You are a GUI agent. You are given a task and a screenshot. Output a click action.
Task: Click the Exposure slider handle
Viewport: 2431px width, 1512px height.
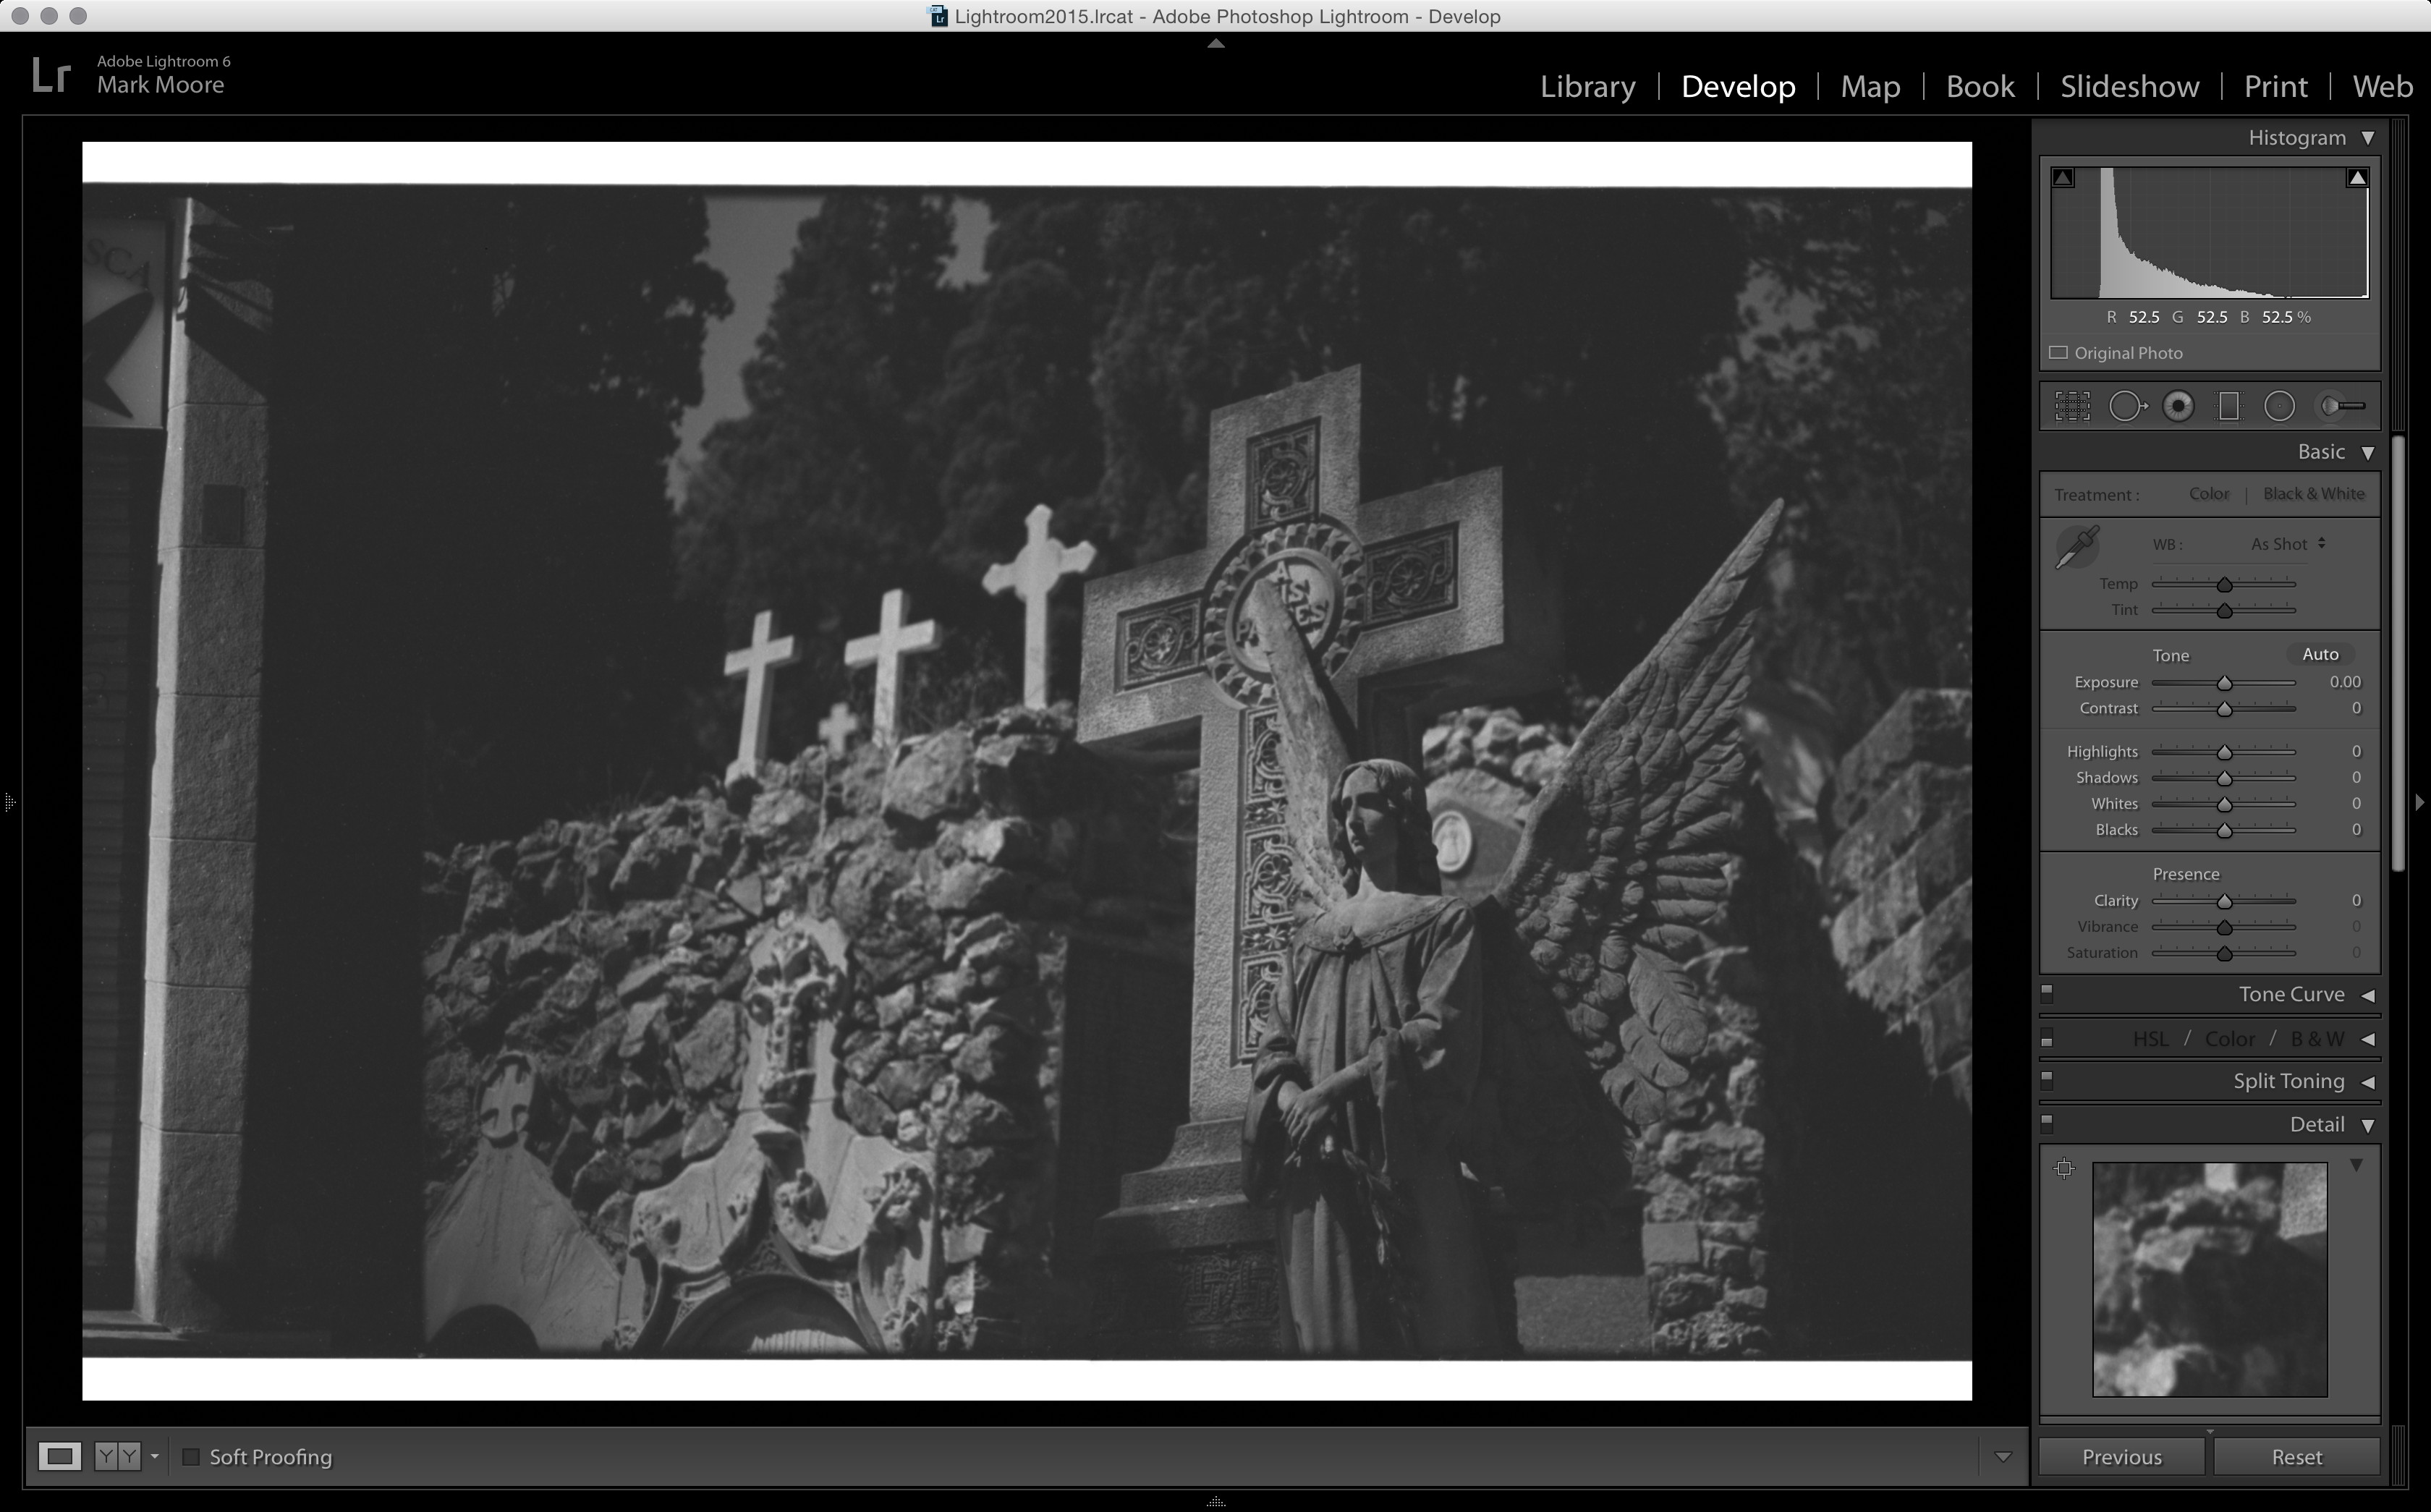pos(2224,683)
